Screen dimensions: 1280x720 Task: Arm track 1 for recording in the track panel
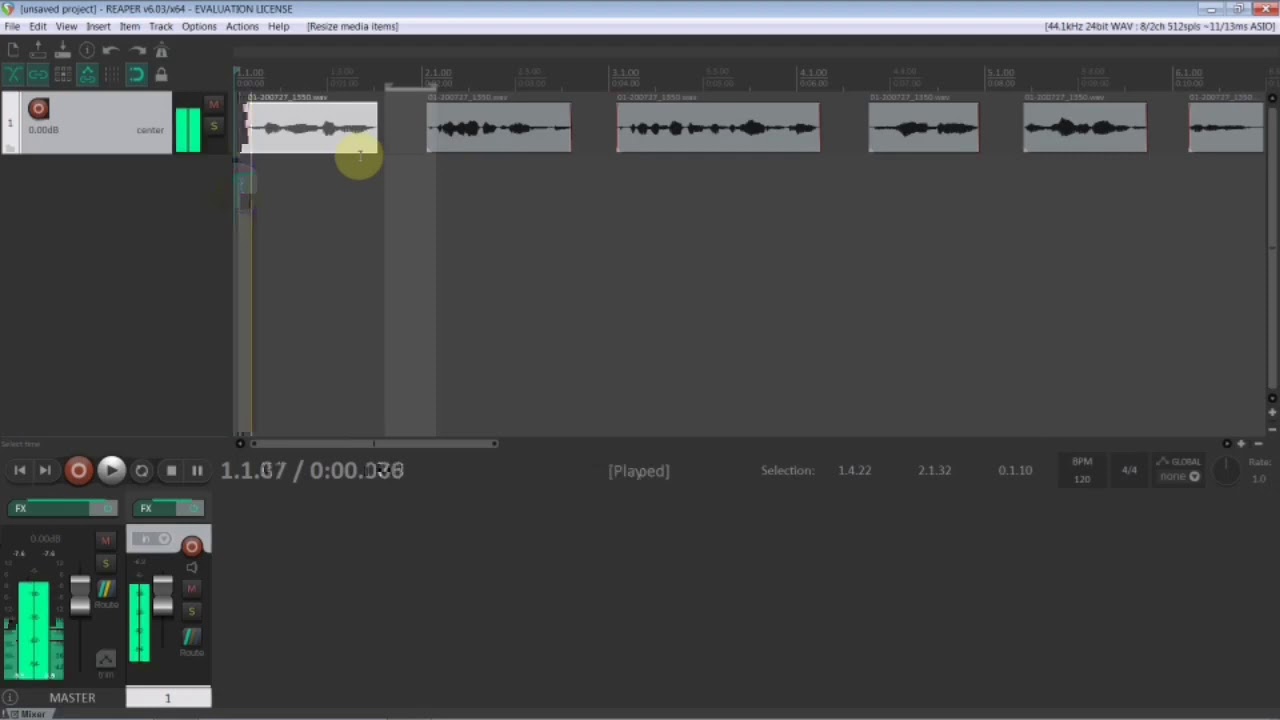click(x=38, y=108)
